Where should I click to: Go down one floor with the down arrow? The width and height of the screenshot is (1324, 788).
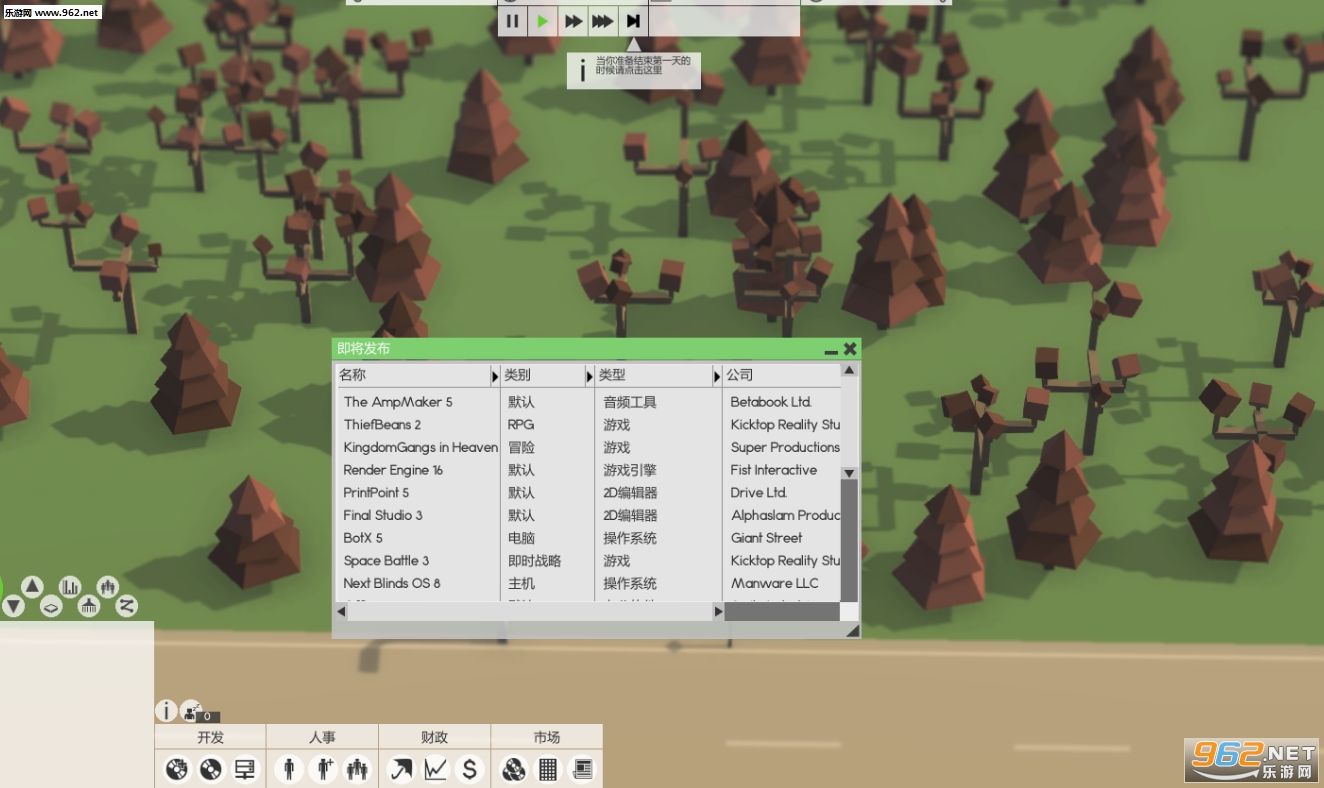(x=12, y=606)
